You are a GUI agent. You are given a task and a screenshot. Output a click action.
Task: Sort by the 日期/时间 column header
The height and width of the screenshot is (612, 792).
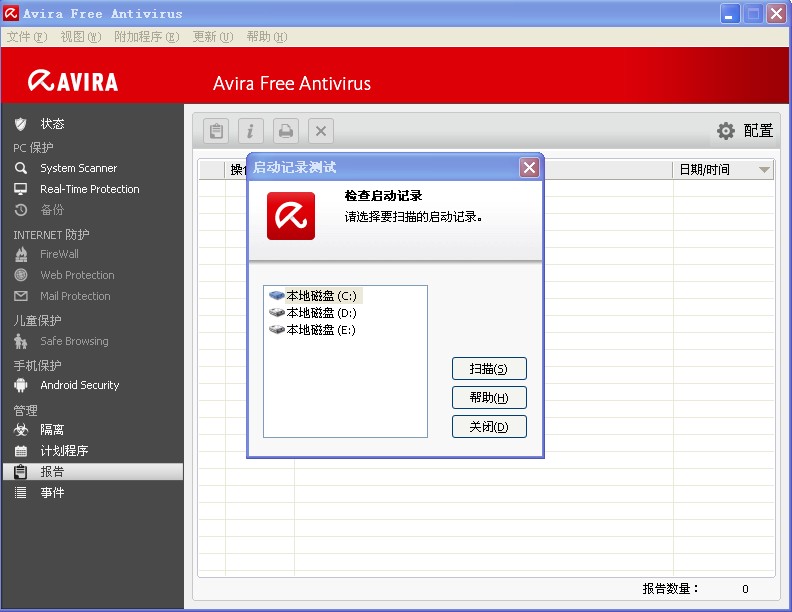tap(723, 170)
